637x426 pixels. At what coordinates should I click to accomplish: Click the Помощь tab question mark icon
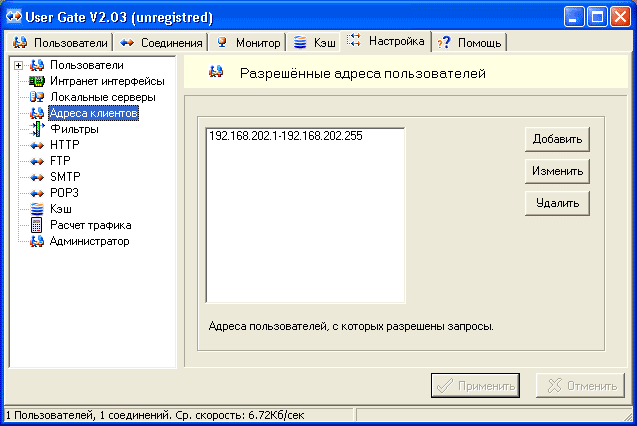[x=444, y=42]
